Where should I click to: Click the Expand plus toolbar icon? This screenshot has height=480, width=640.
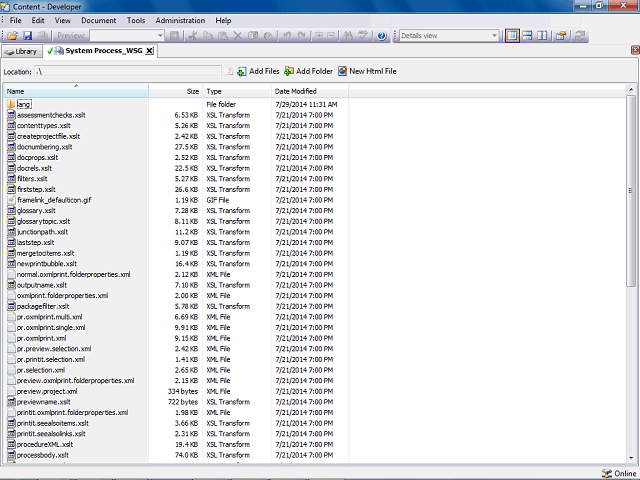click(x=319, y=36)
